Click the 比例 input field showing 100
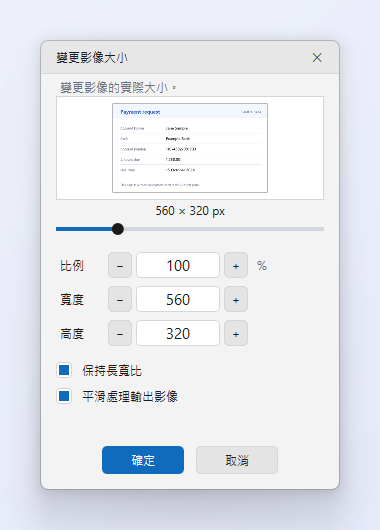This screenshot has width=380, height=530. [x=178, y=265]
